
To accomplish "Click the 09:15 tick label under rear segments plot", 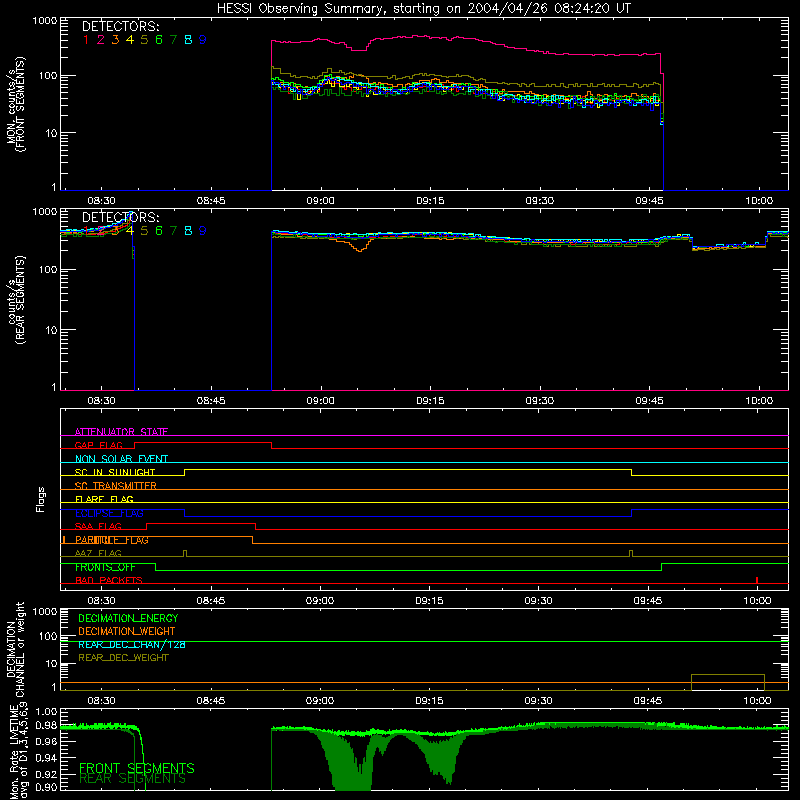I will [430, 401].
